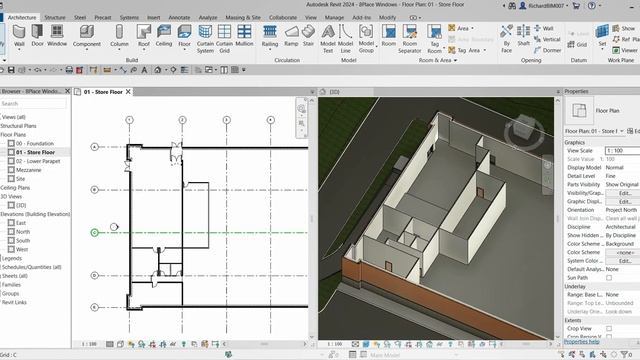Select the Room tool
Screen dimensions: 640x360
coord(389,35)
